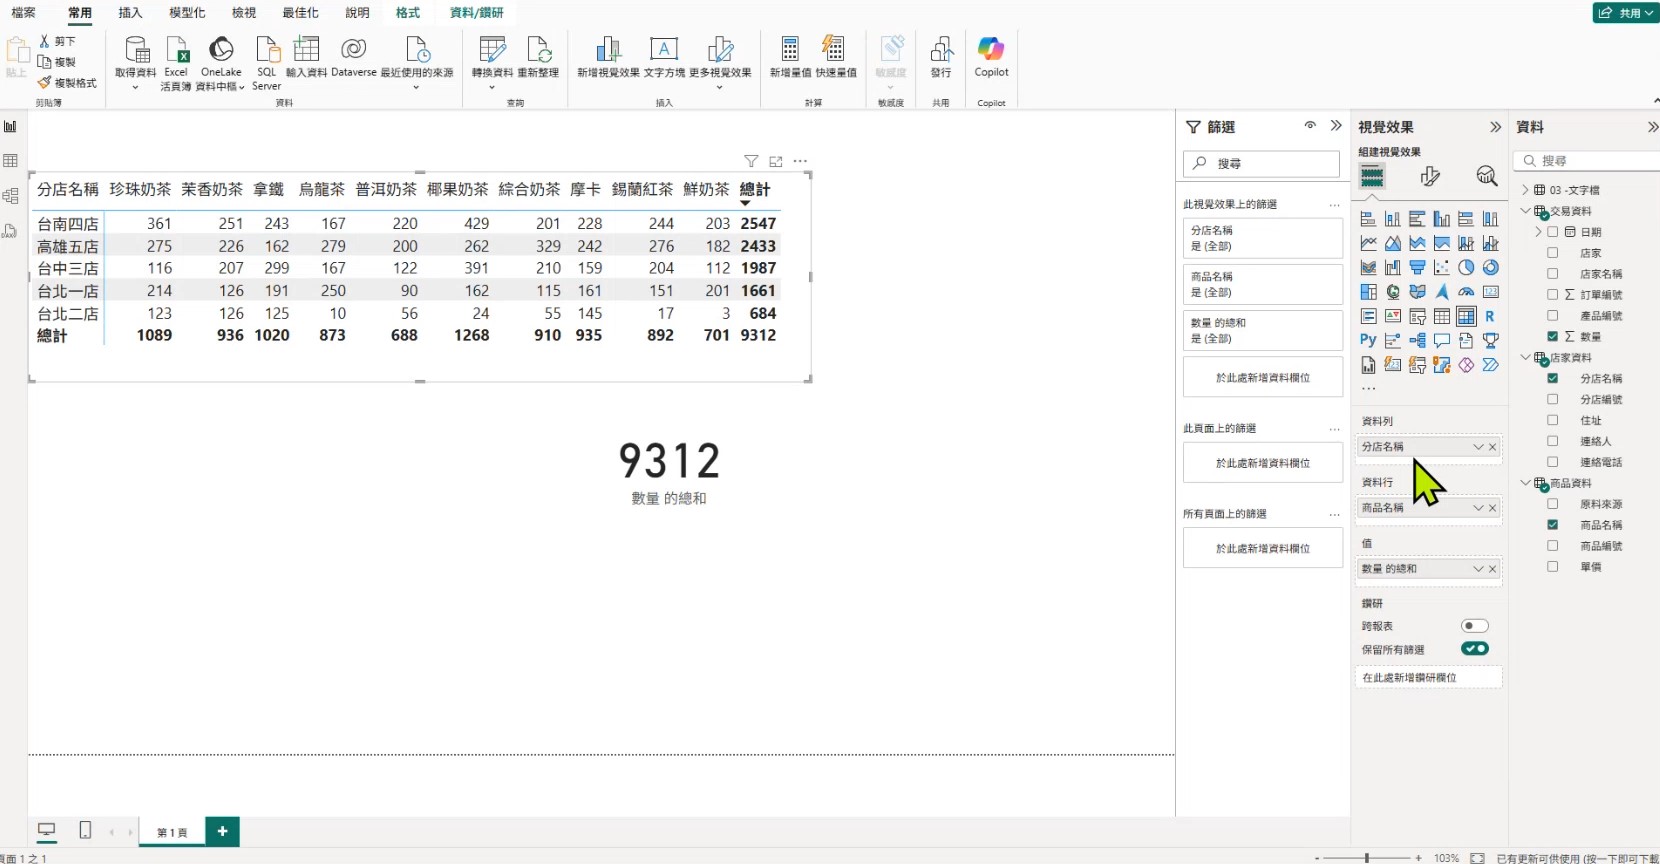Switch to the 模型化 ribbon tab
The height and width of the screenshot is (864, 1660).
[x=187, y=13]
